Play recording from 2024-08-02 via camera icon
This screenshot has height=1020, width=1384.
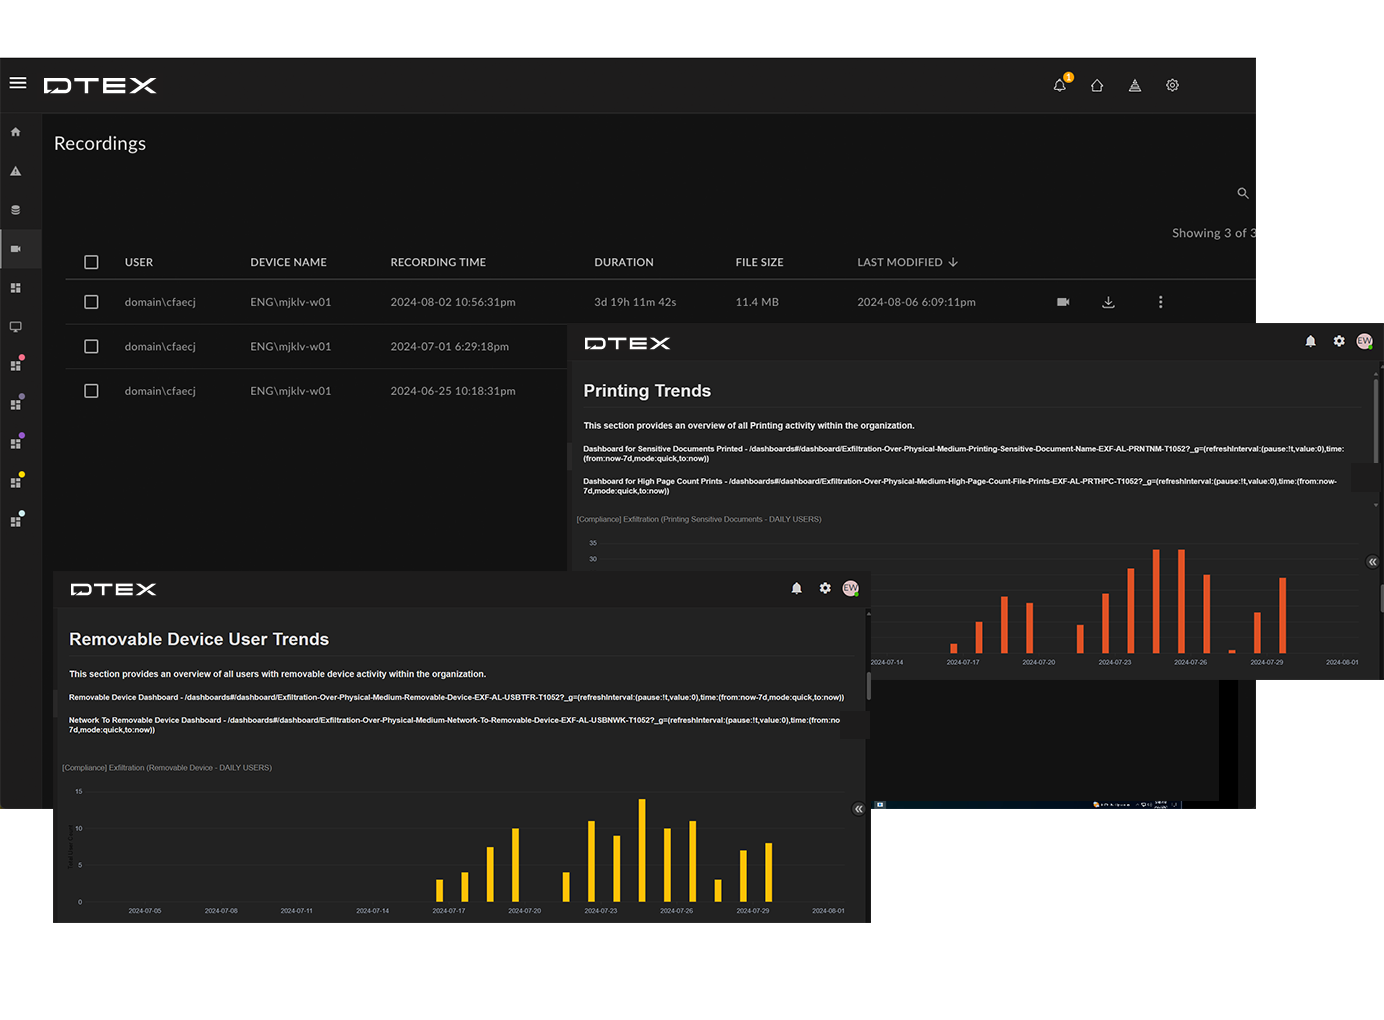(x=1063, y=302)
